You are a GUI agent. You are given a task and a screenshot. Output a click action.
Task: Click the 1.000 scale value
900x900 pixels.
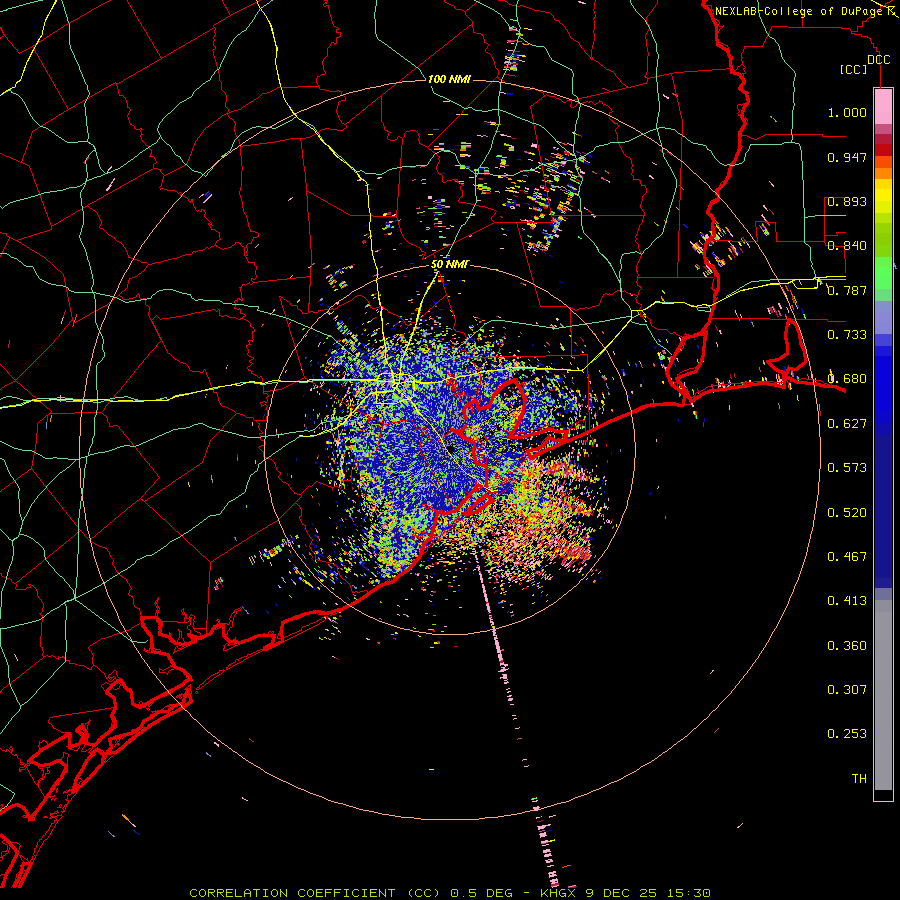847,112
